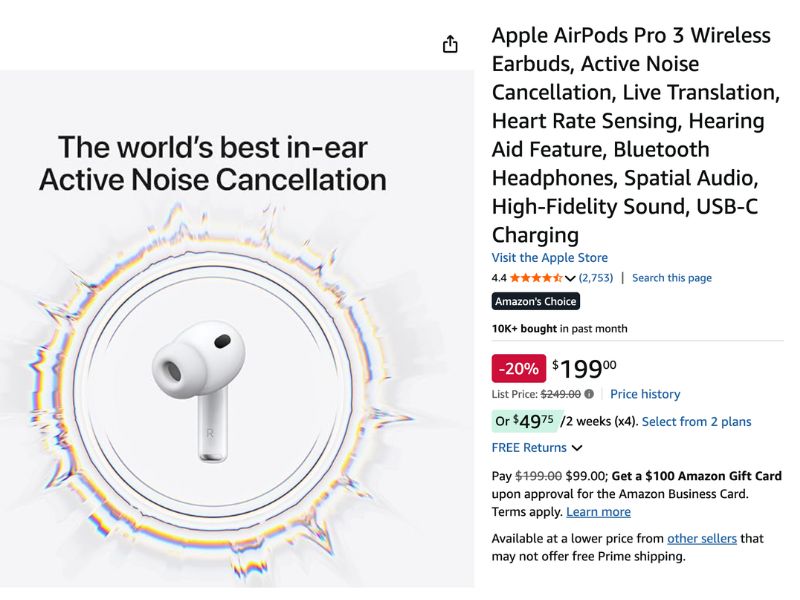Open the rating breakdown chevron next to the stars
The image size is (800, 600).
(x=570, y=278)
